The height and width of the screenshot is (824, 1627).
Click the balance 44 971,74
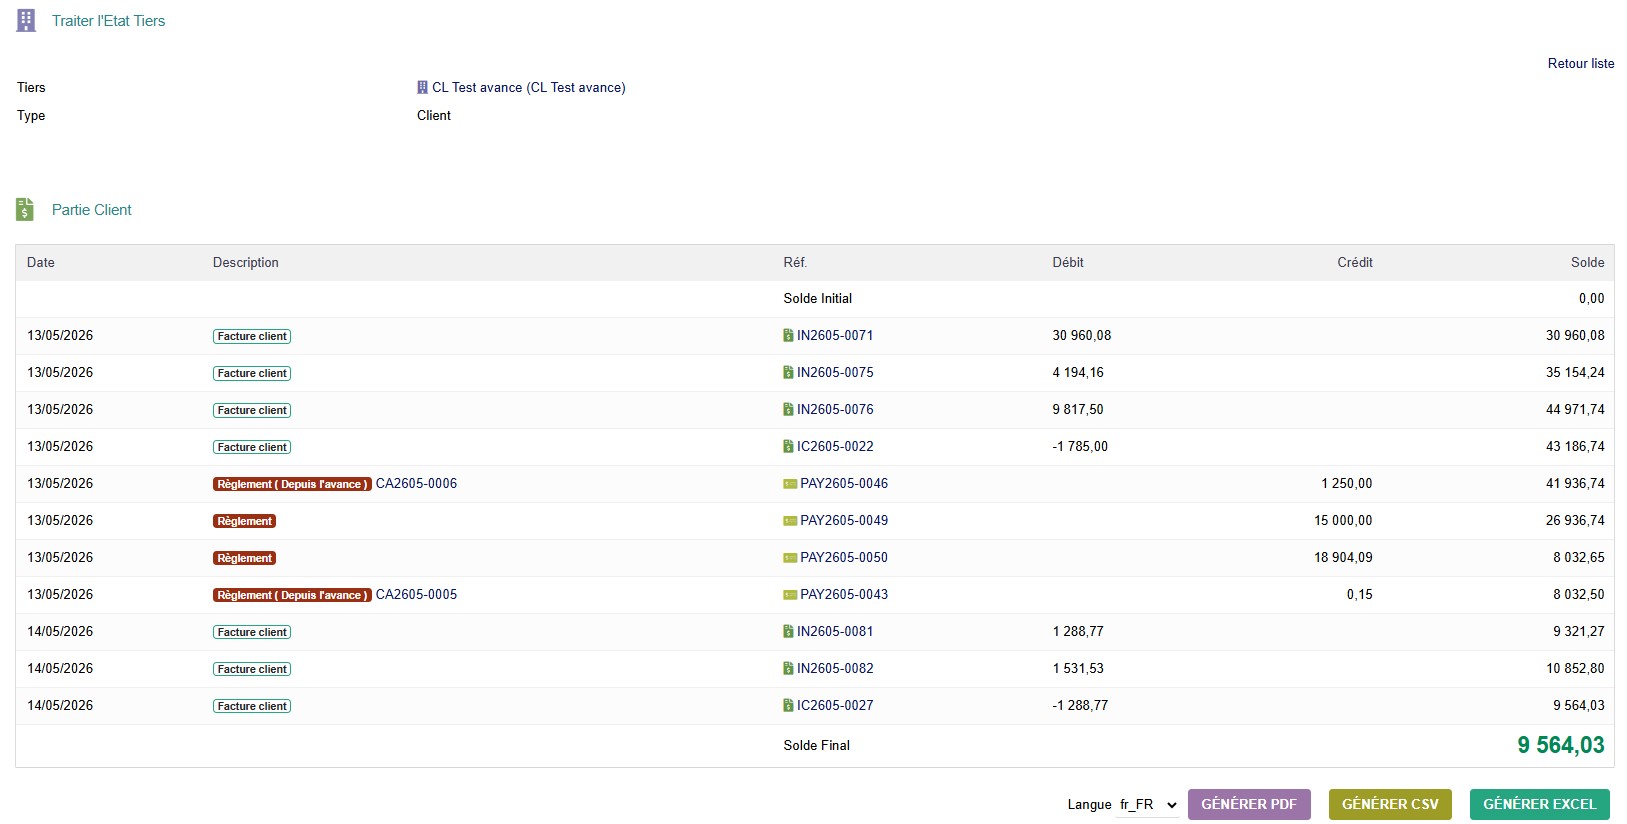[1575, 409]
